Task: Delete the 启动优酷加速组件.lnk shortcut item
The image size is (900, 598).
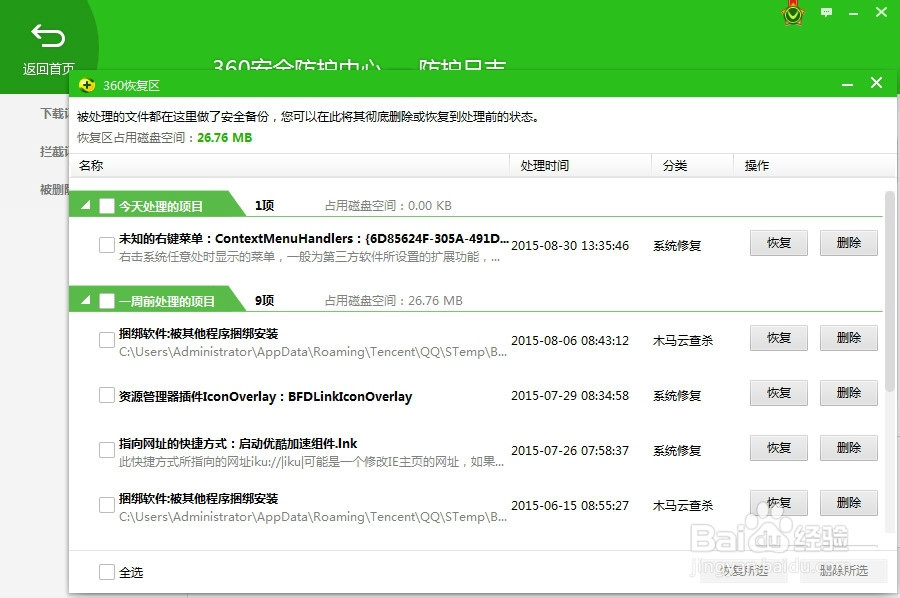Action: pos(849,448)
